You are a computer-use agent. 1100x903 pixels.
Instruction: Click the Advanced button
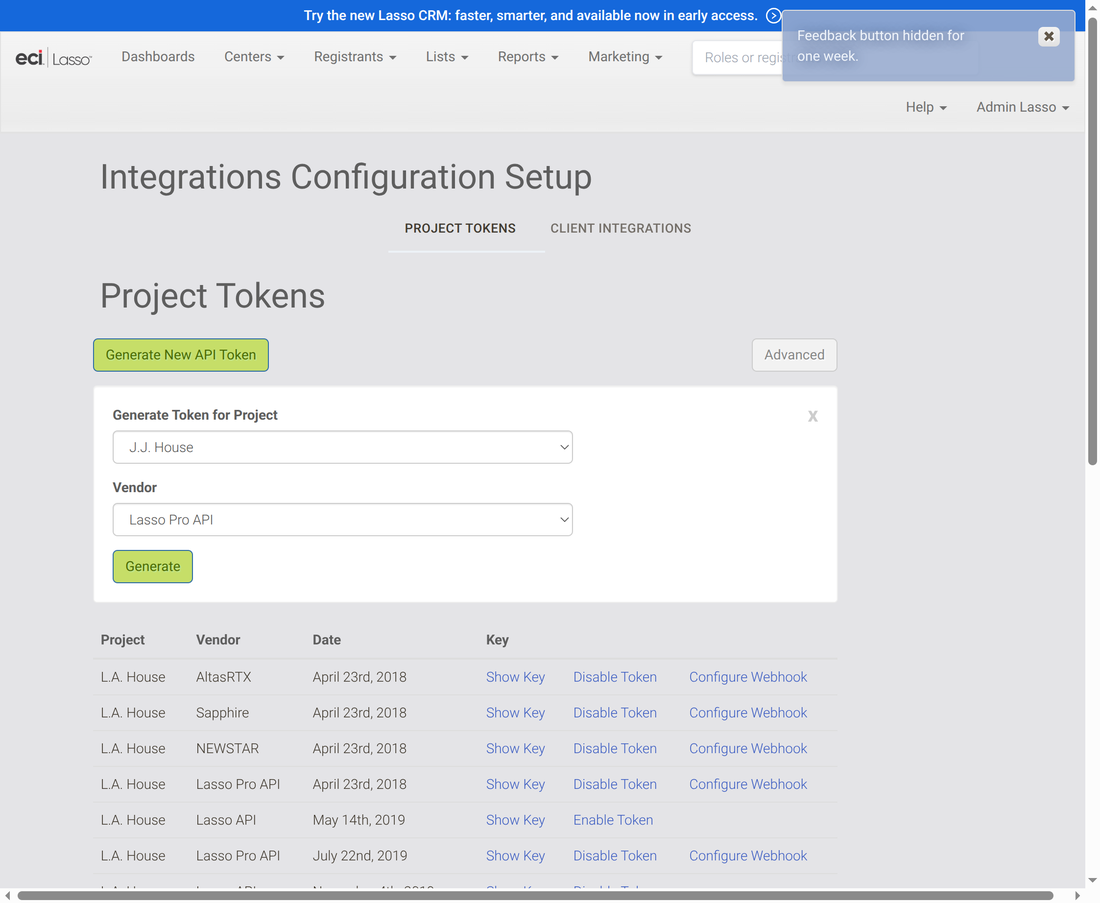pos(794,355)
